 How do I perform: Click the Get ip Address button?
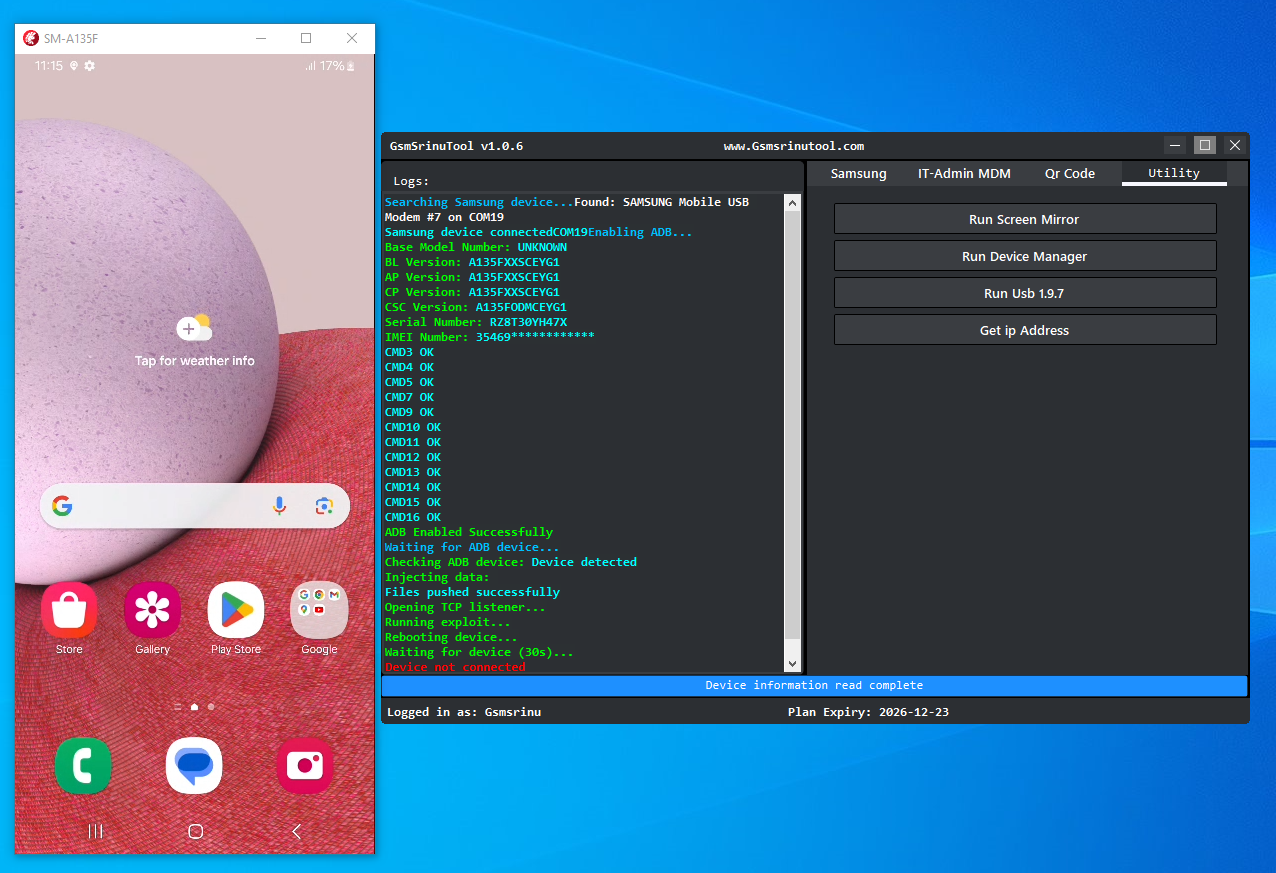[1024, 330]
